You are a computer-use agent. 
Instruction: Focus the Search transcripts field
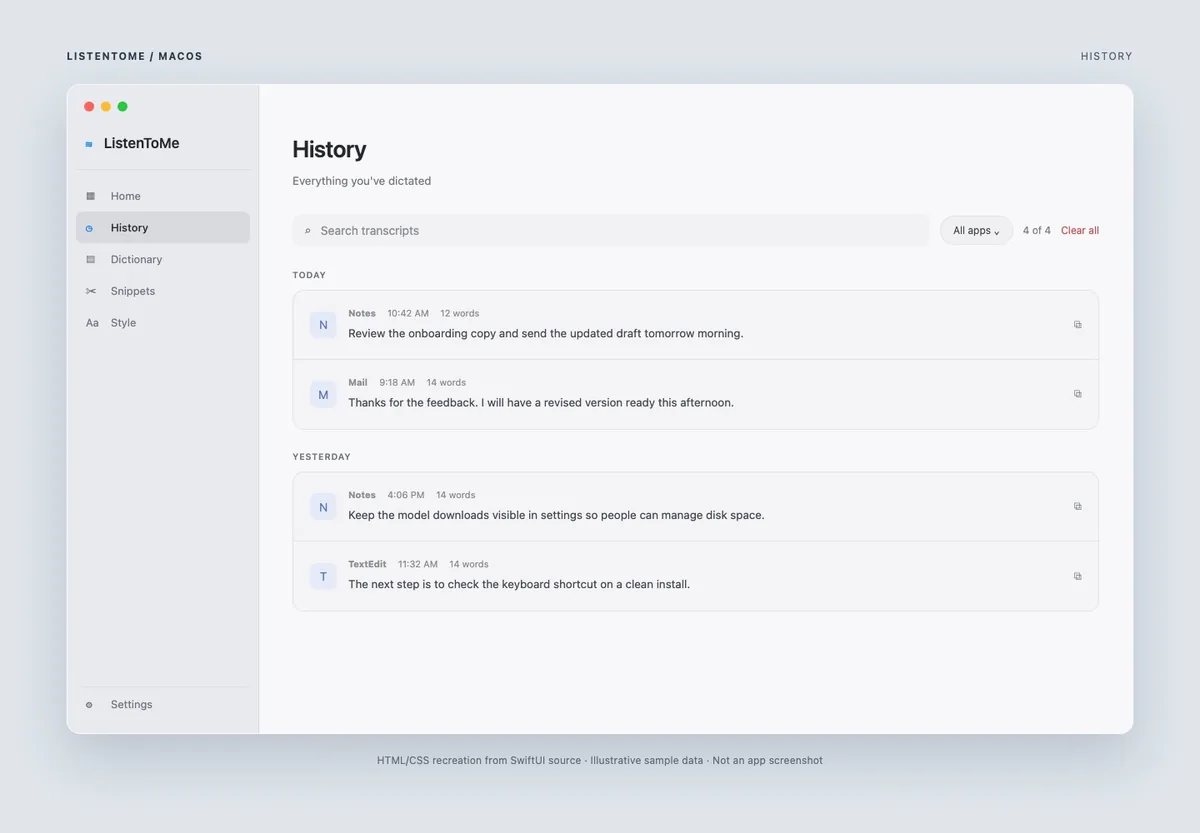[x=611, y=230]
